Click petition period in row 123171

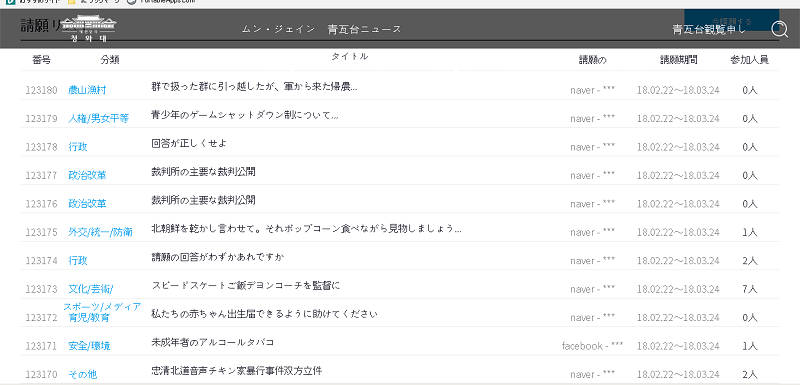pos(678,346)
